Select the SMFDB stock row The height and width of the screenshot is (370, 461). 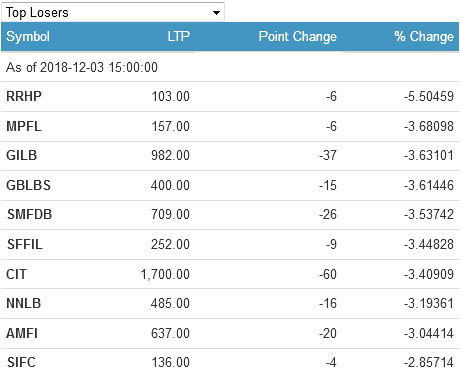[x=230, y=215]
